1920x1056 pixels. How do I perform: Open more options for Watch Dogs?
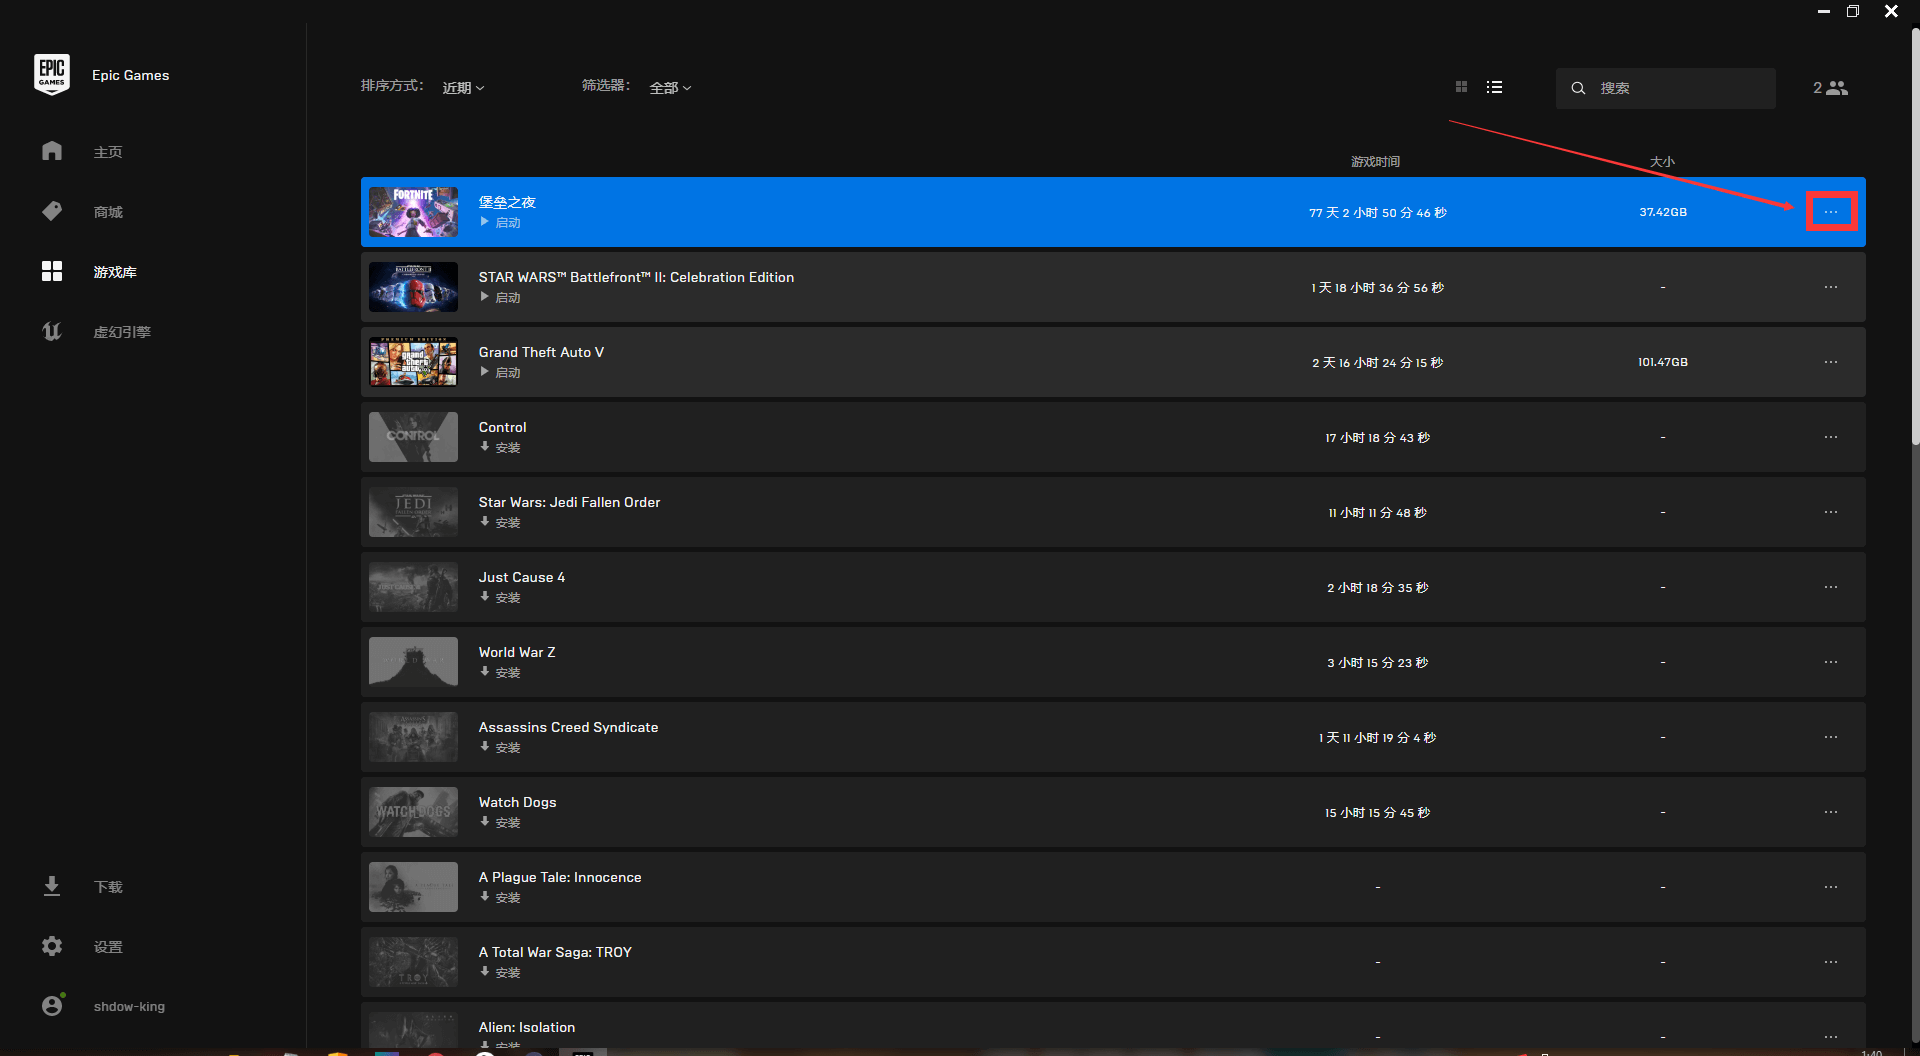coord(1831,812)
